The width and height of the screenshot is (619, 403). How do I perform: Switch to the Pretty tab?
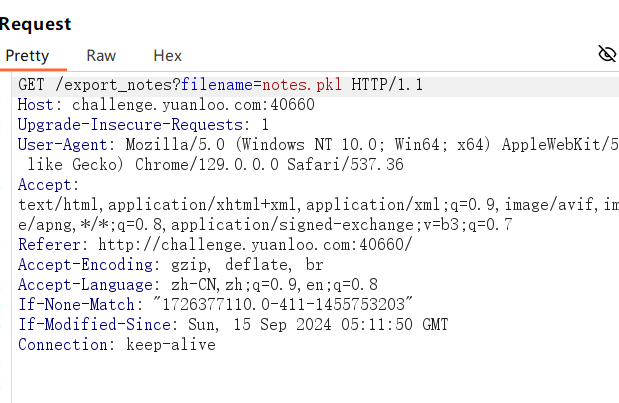(27, 56)
